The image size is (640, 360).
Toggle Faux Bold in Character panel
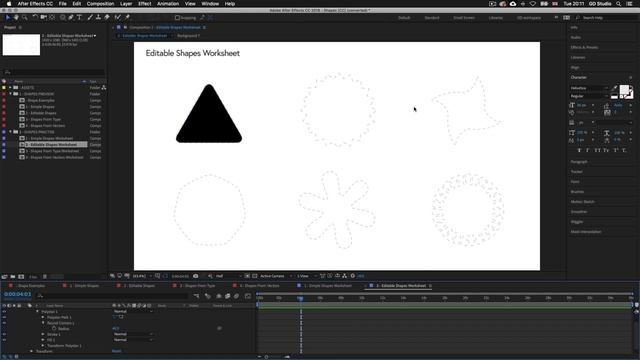[579, 150]
